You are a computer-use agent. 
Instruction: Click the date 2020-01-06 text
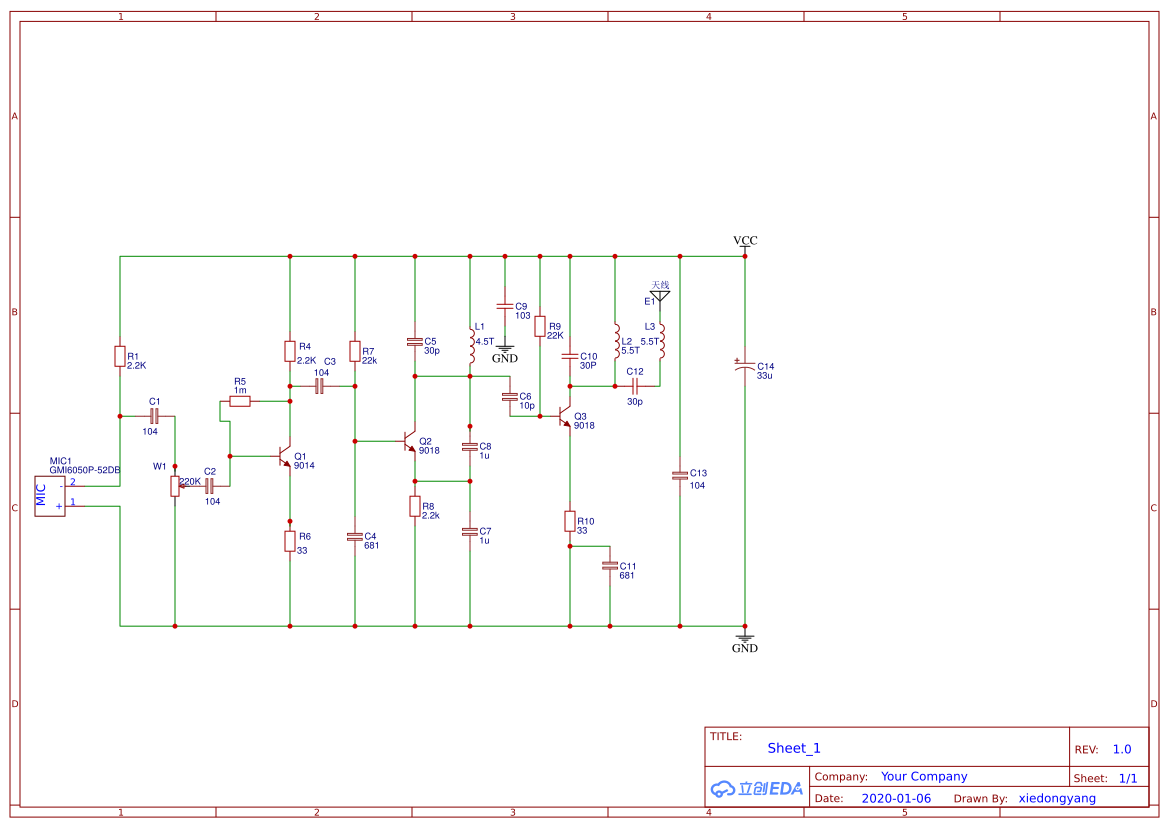pos(896,798)
